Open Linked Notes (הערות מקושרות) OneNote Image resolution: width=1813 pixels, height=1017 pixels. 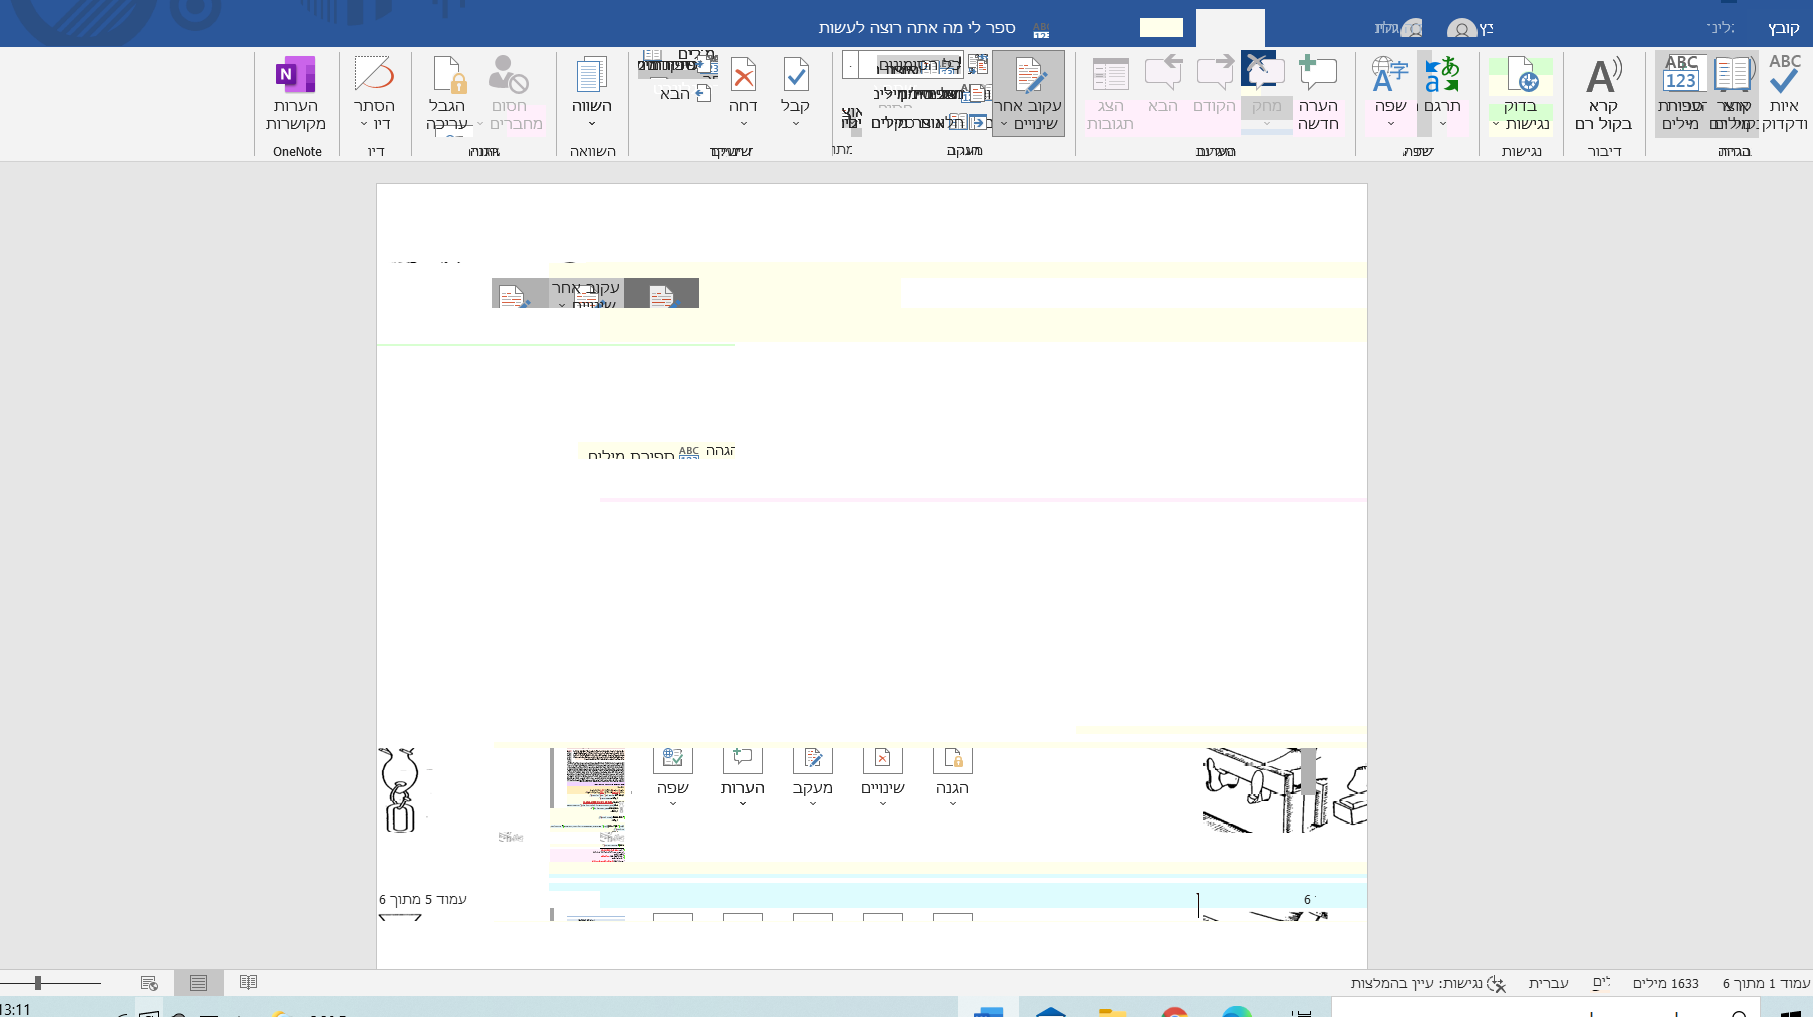296,93
